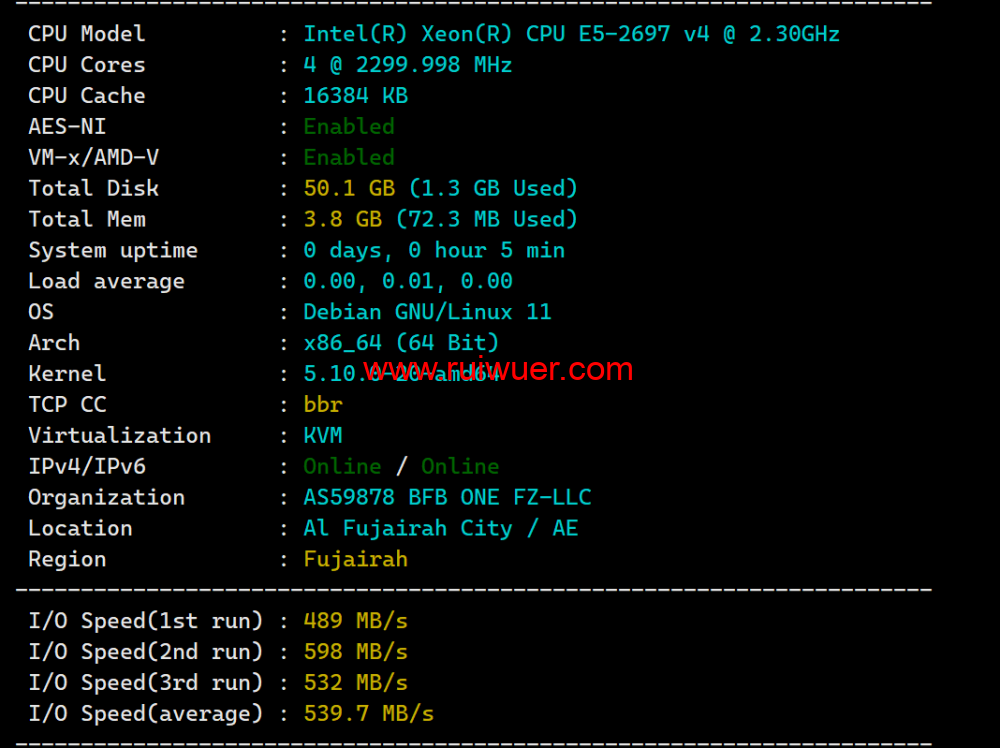Click the IPv4/IPv6 label

pyautogui.click(x=87, y=467)
